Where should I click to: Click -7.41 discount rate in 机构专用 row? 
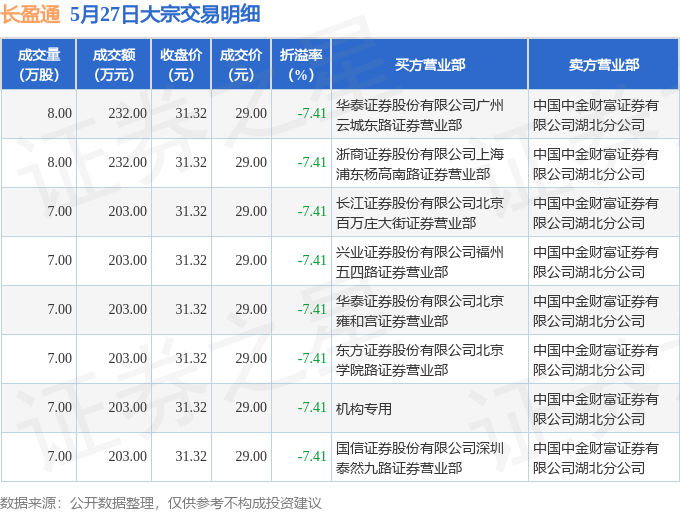coord(312,407)
